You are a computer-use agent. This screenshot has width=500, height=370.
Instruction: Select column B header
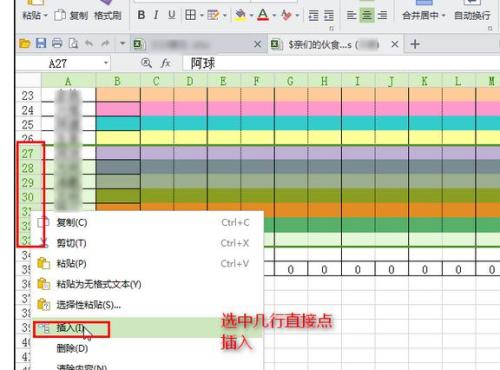click(x=118, y=81)
